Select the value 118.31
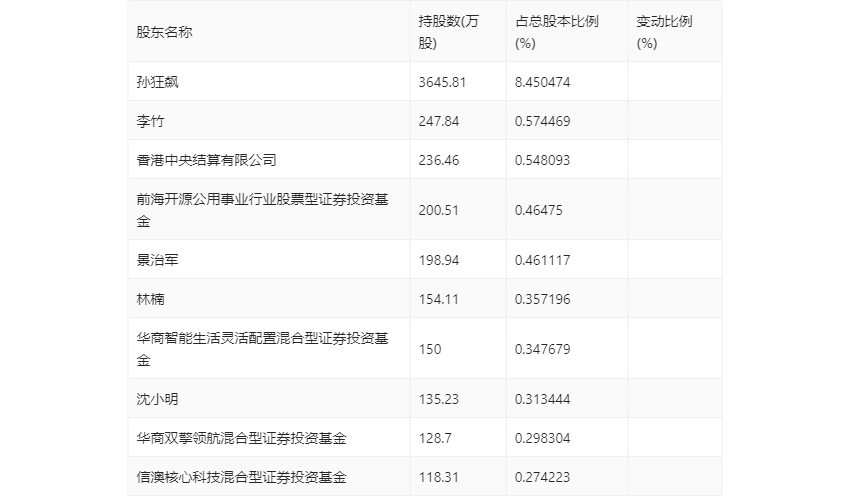 (x=439, y=477)
